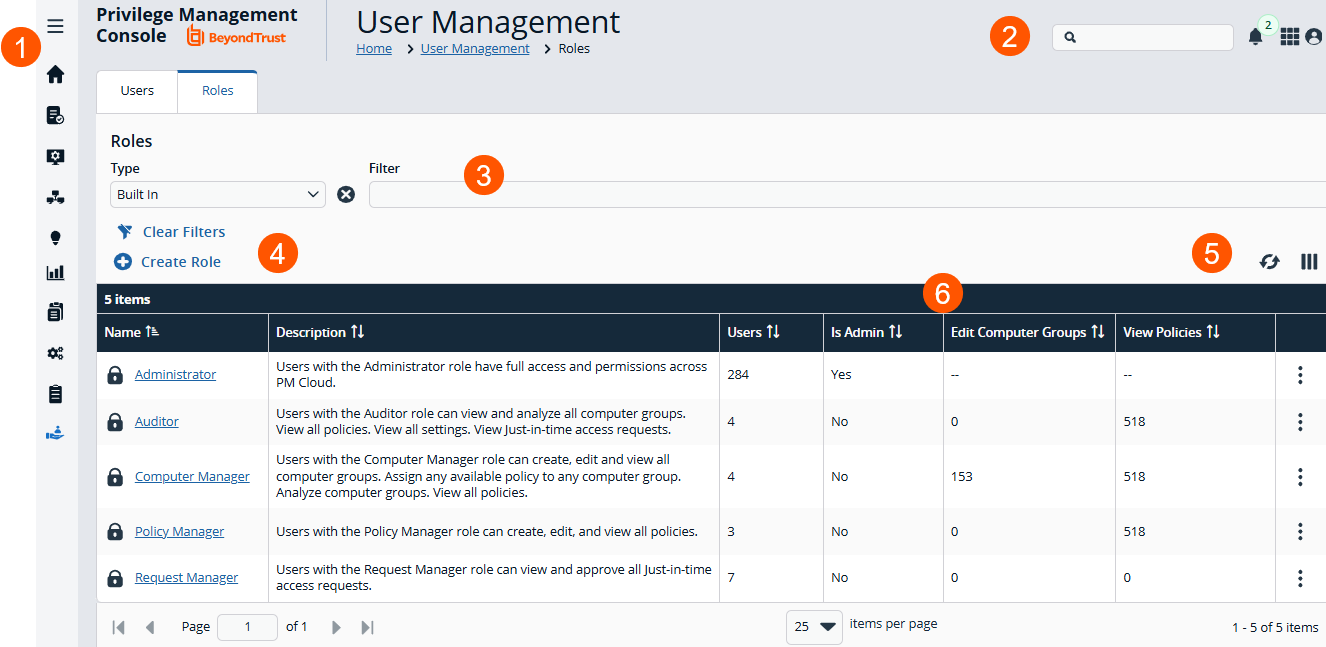Open the hamburger navigation menu
Screen dimensions: 1326x647
55,25
